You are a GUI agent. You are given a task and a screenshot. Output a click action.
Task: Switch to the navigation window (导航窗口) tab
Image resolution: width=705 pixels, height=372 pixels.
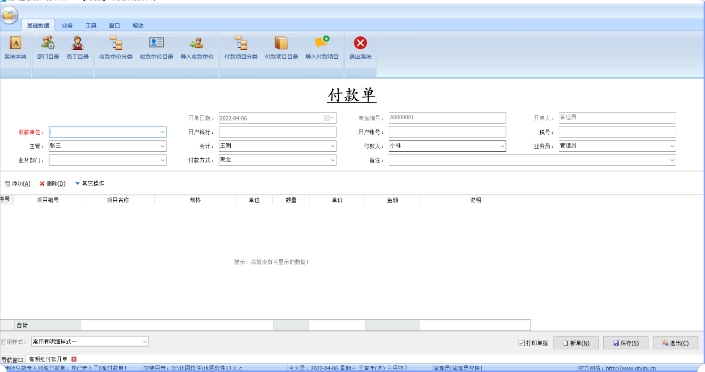pos(13,359)
